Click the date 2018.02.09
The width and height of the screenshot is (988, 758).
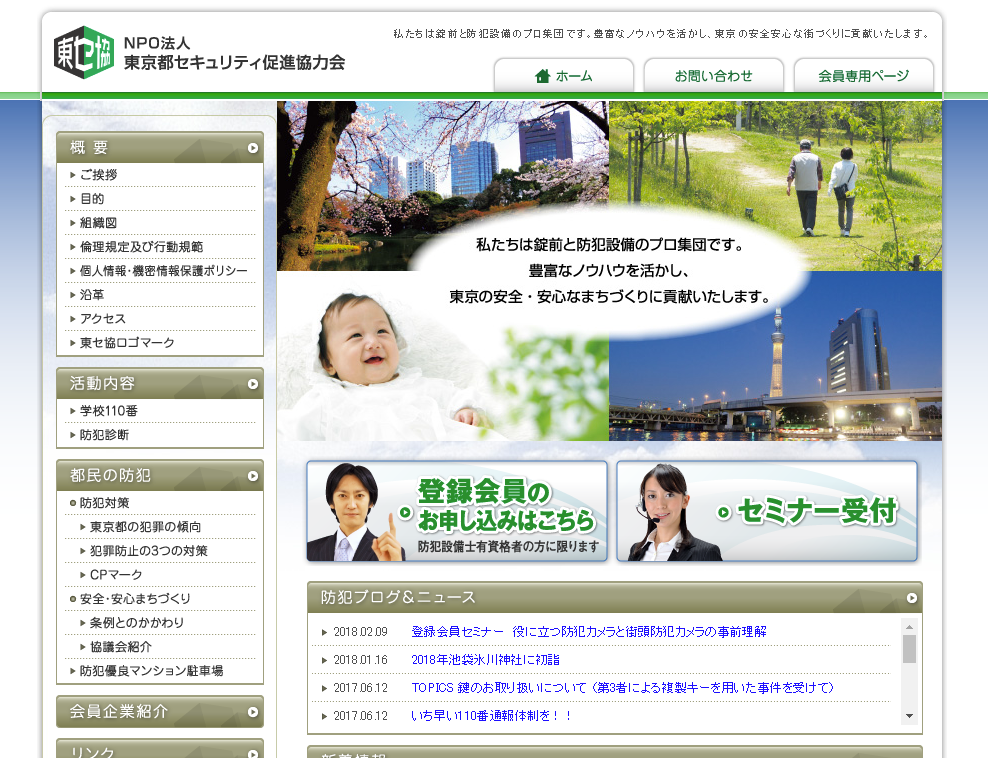tap(360, 631)
